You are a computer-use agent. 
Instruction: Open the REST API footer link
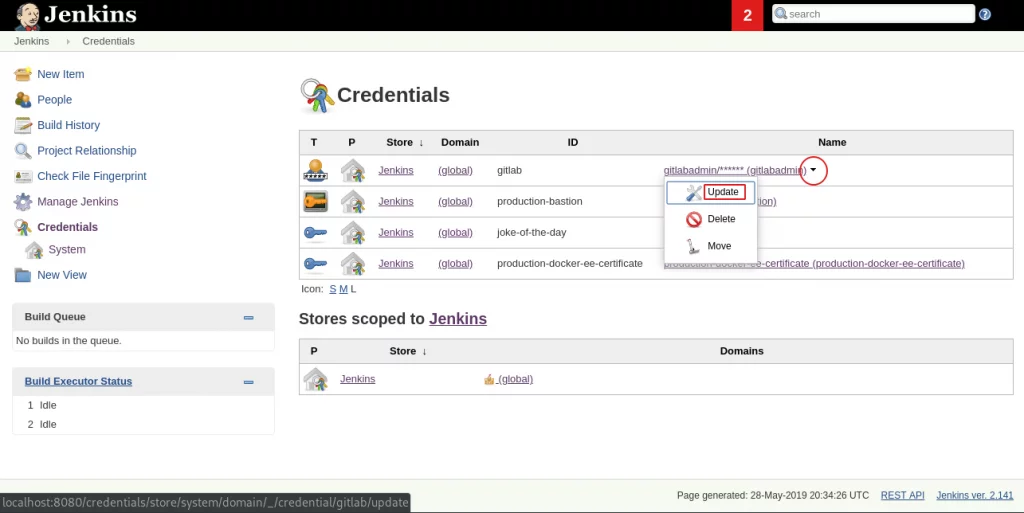point(903,495)
